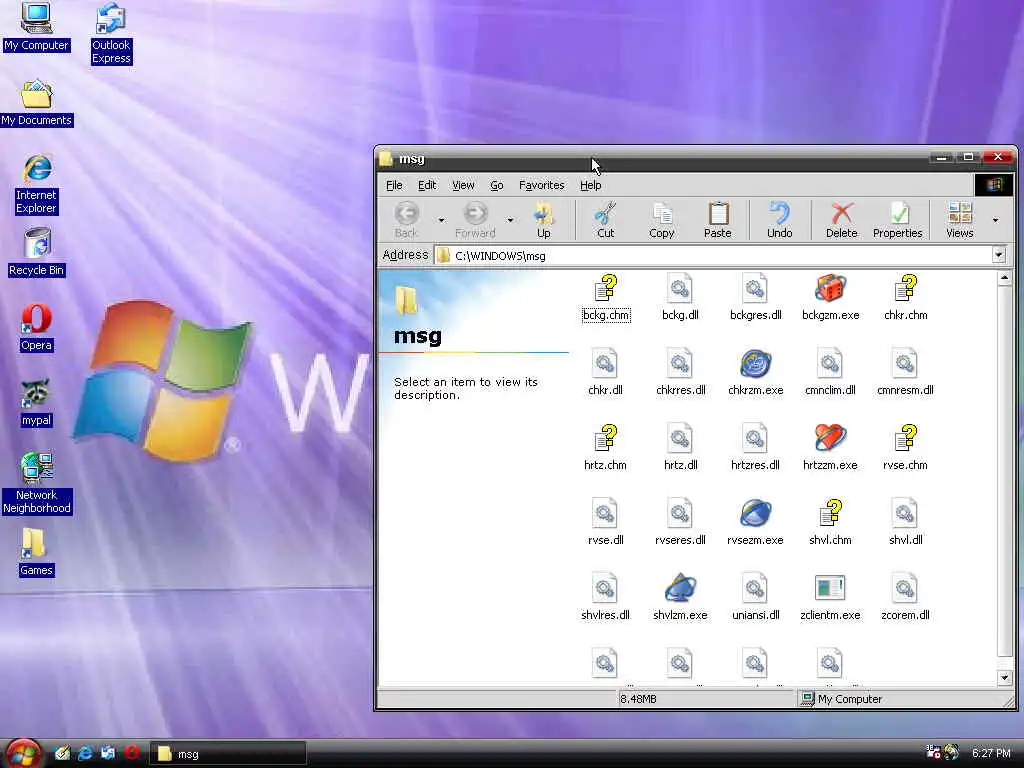Select the hrtzzm.exe hearts icon
Viewport: 1024px width, 768px height.
(830, 448)
